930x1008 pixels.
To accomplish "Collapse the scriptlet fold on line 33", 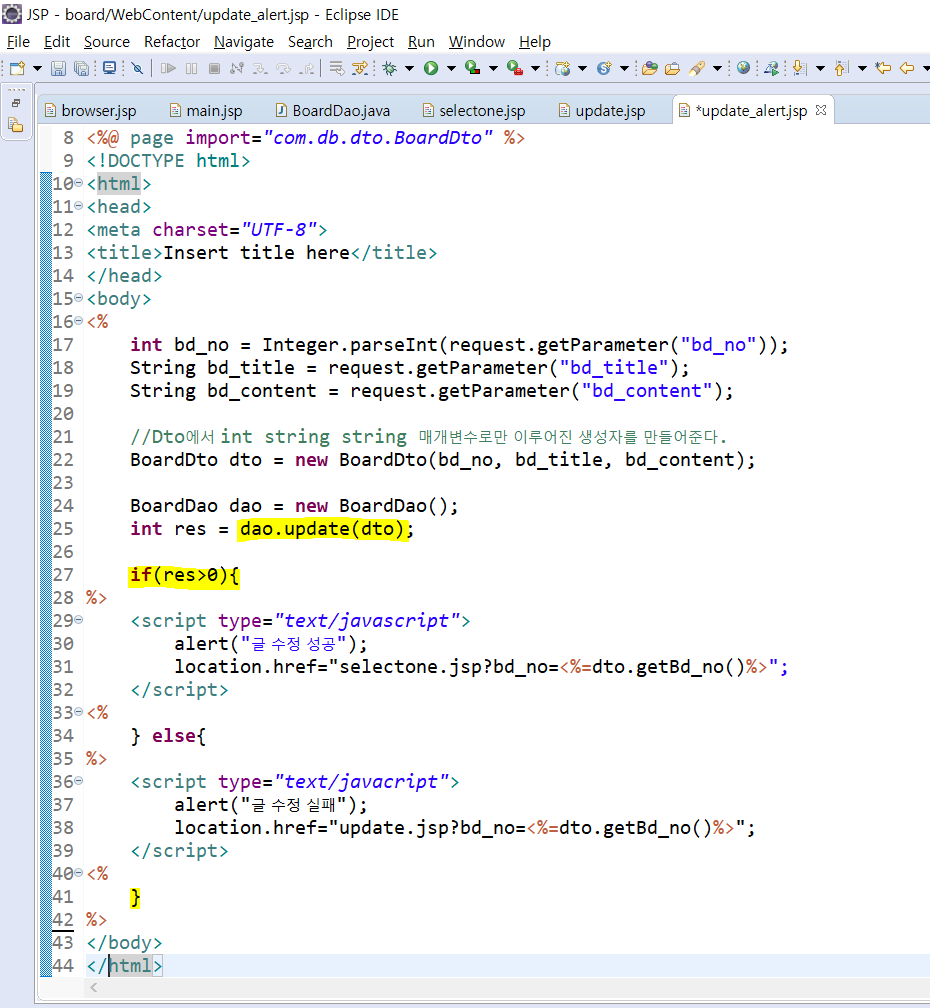I will [78, 712].
